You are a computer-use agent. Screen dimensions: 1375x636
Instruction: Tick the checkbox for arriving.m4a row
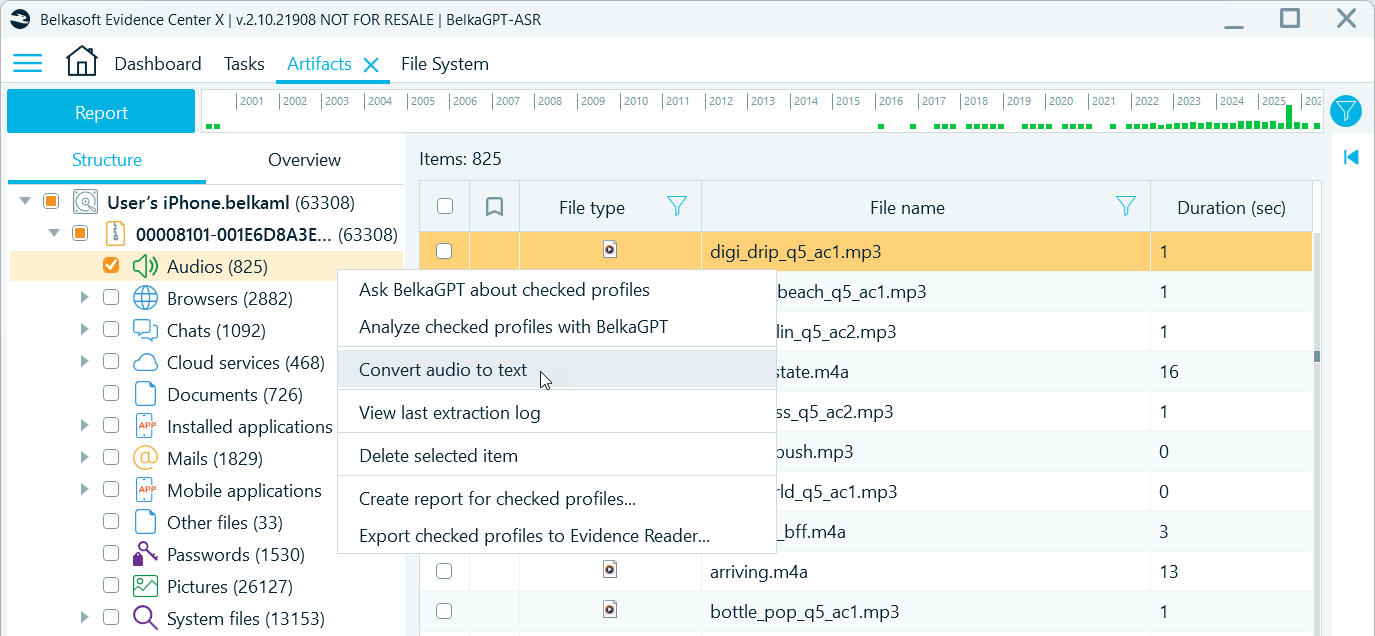(444, 572)
